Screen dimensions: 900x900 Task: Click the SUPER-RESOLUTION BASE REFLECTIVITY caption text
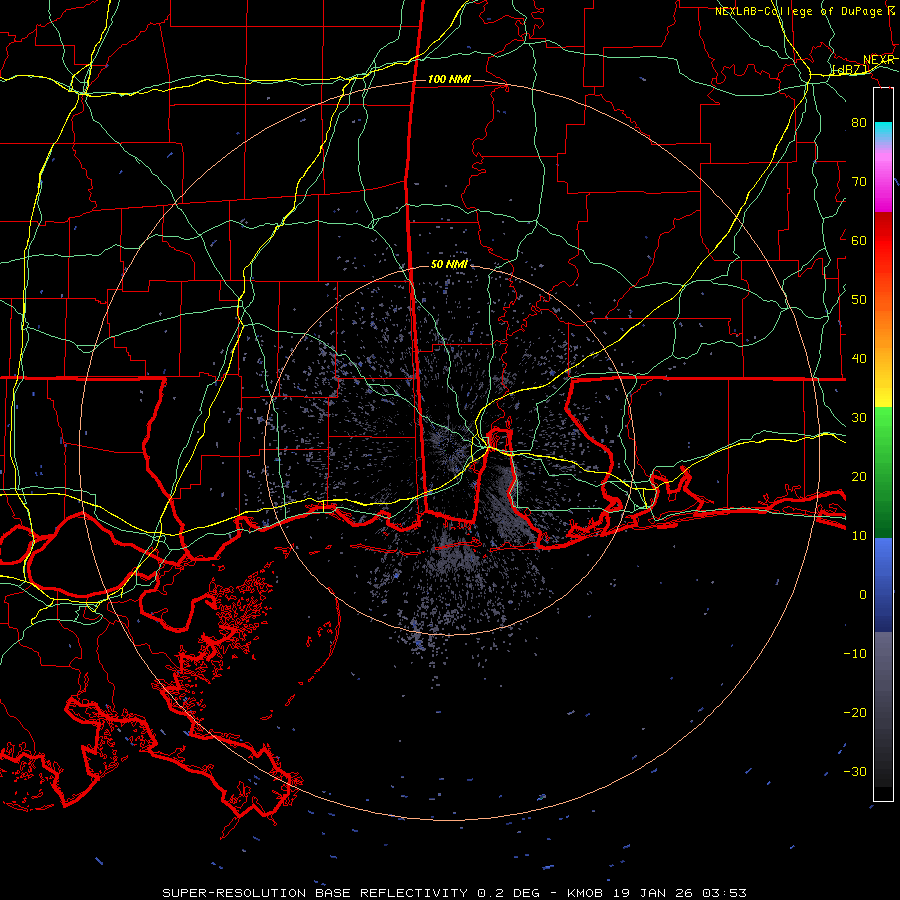(315, 893)
